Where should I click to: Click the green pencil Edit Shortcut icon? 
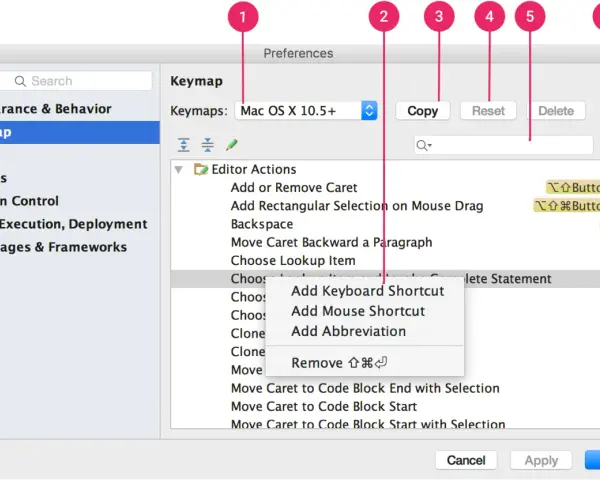pyautogui.click(x=232, y=145)
